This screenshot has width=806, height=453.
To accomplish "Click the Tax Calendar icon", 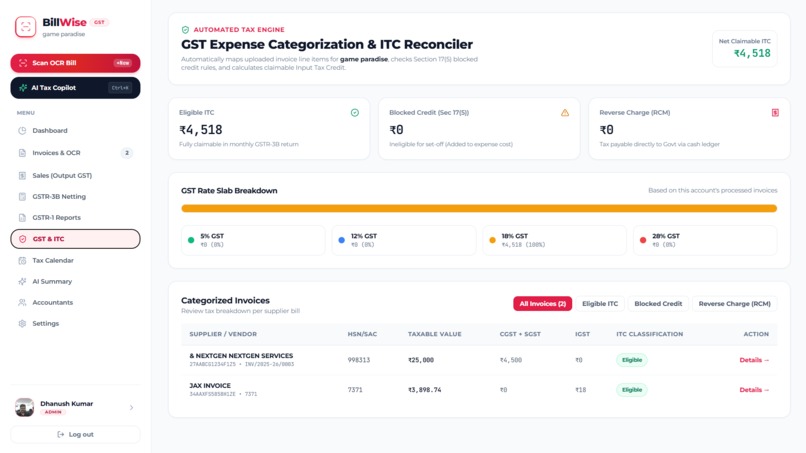I will [x=22, y=261].
